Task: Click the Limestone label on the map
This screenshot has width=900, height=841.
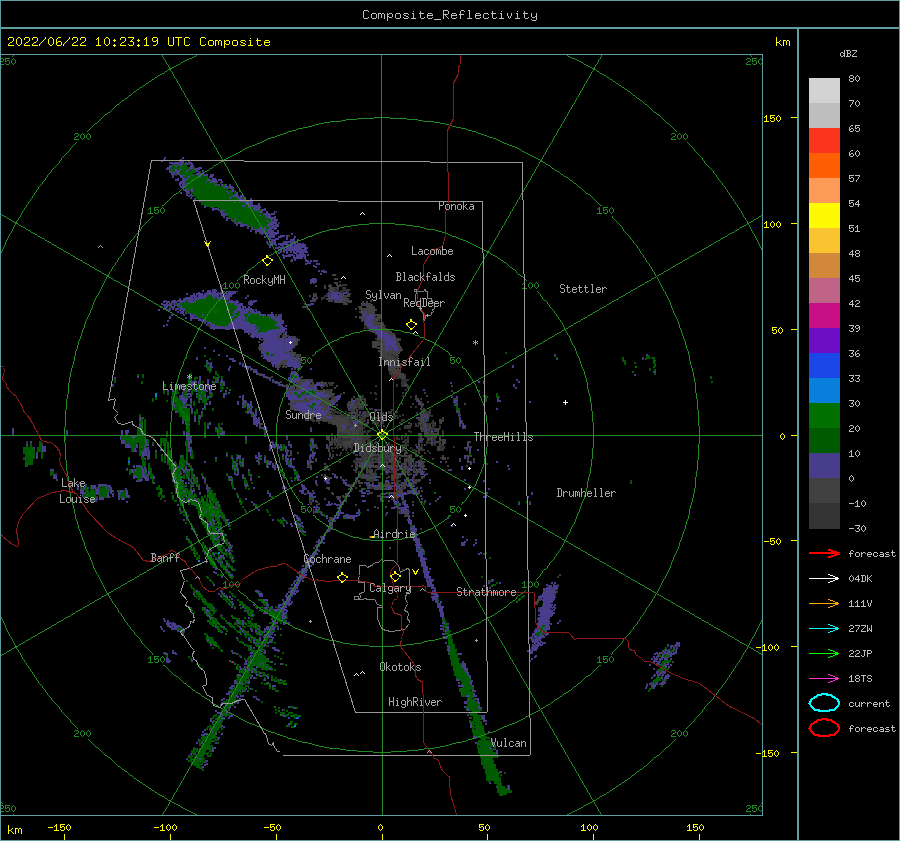Action: point(189,386)
